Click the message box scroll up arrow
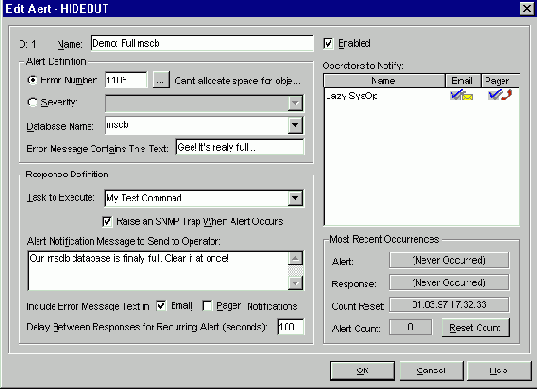 pyautogui.click(x=295, y=258)
